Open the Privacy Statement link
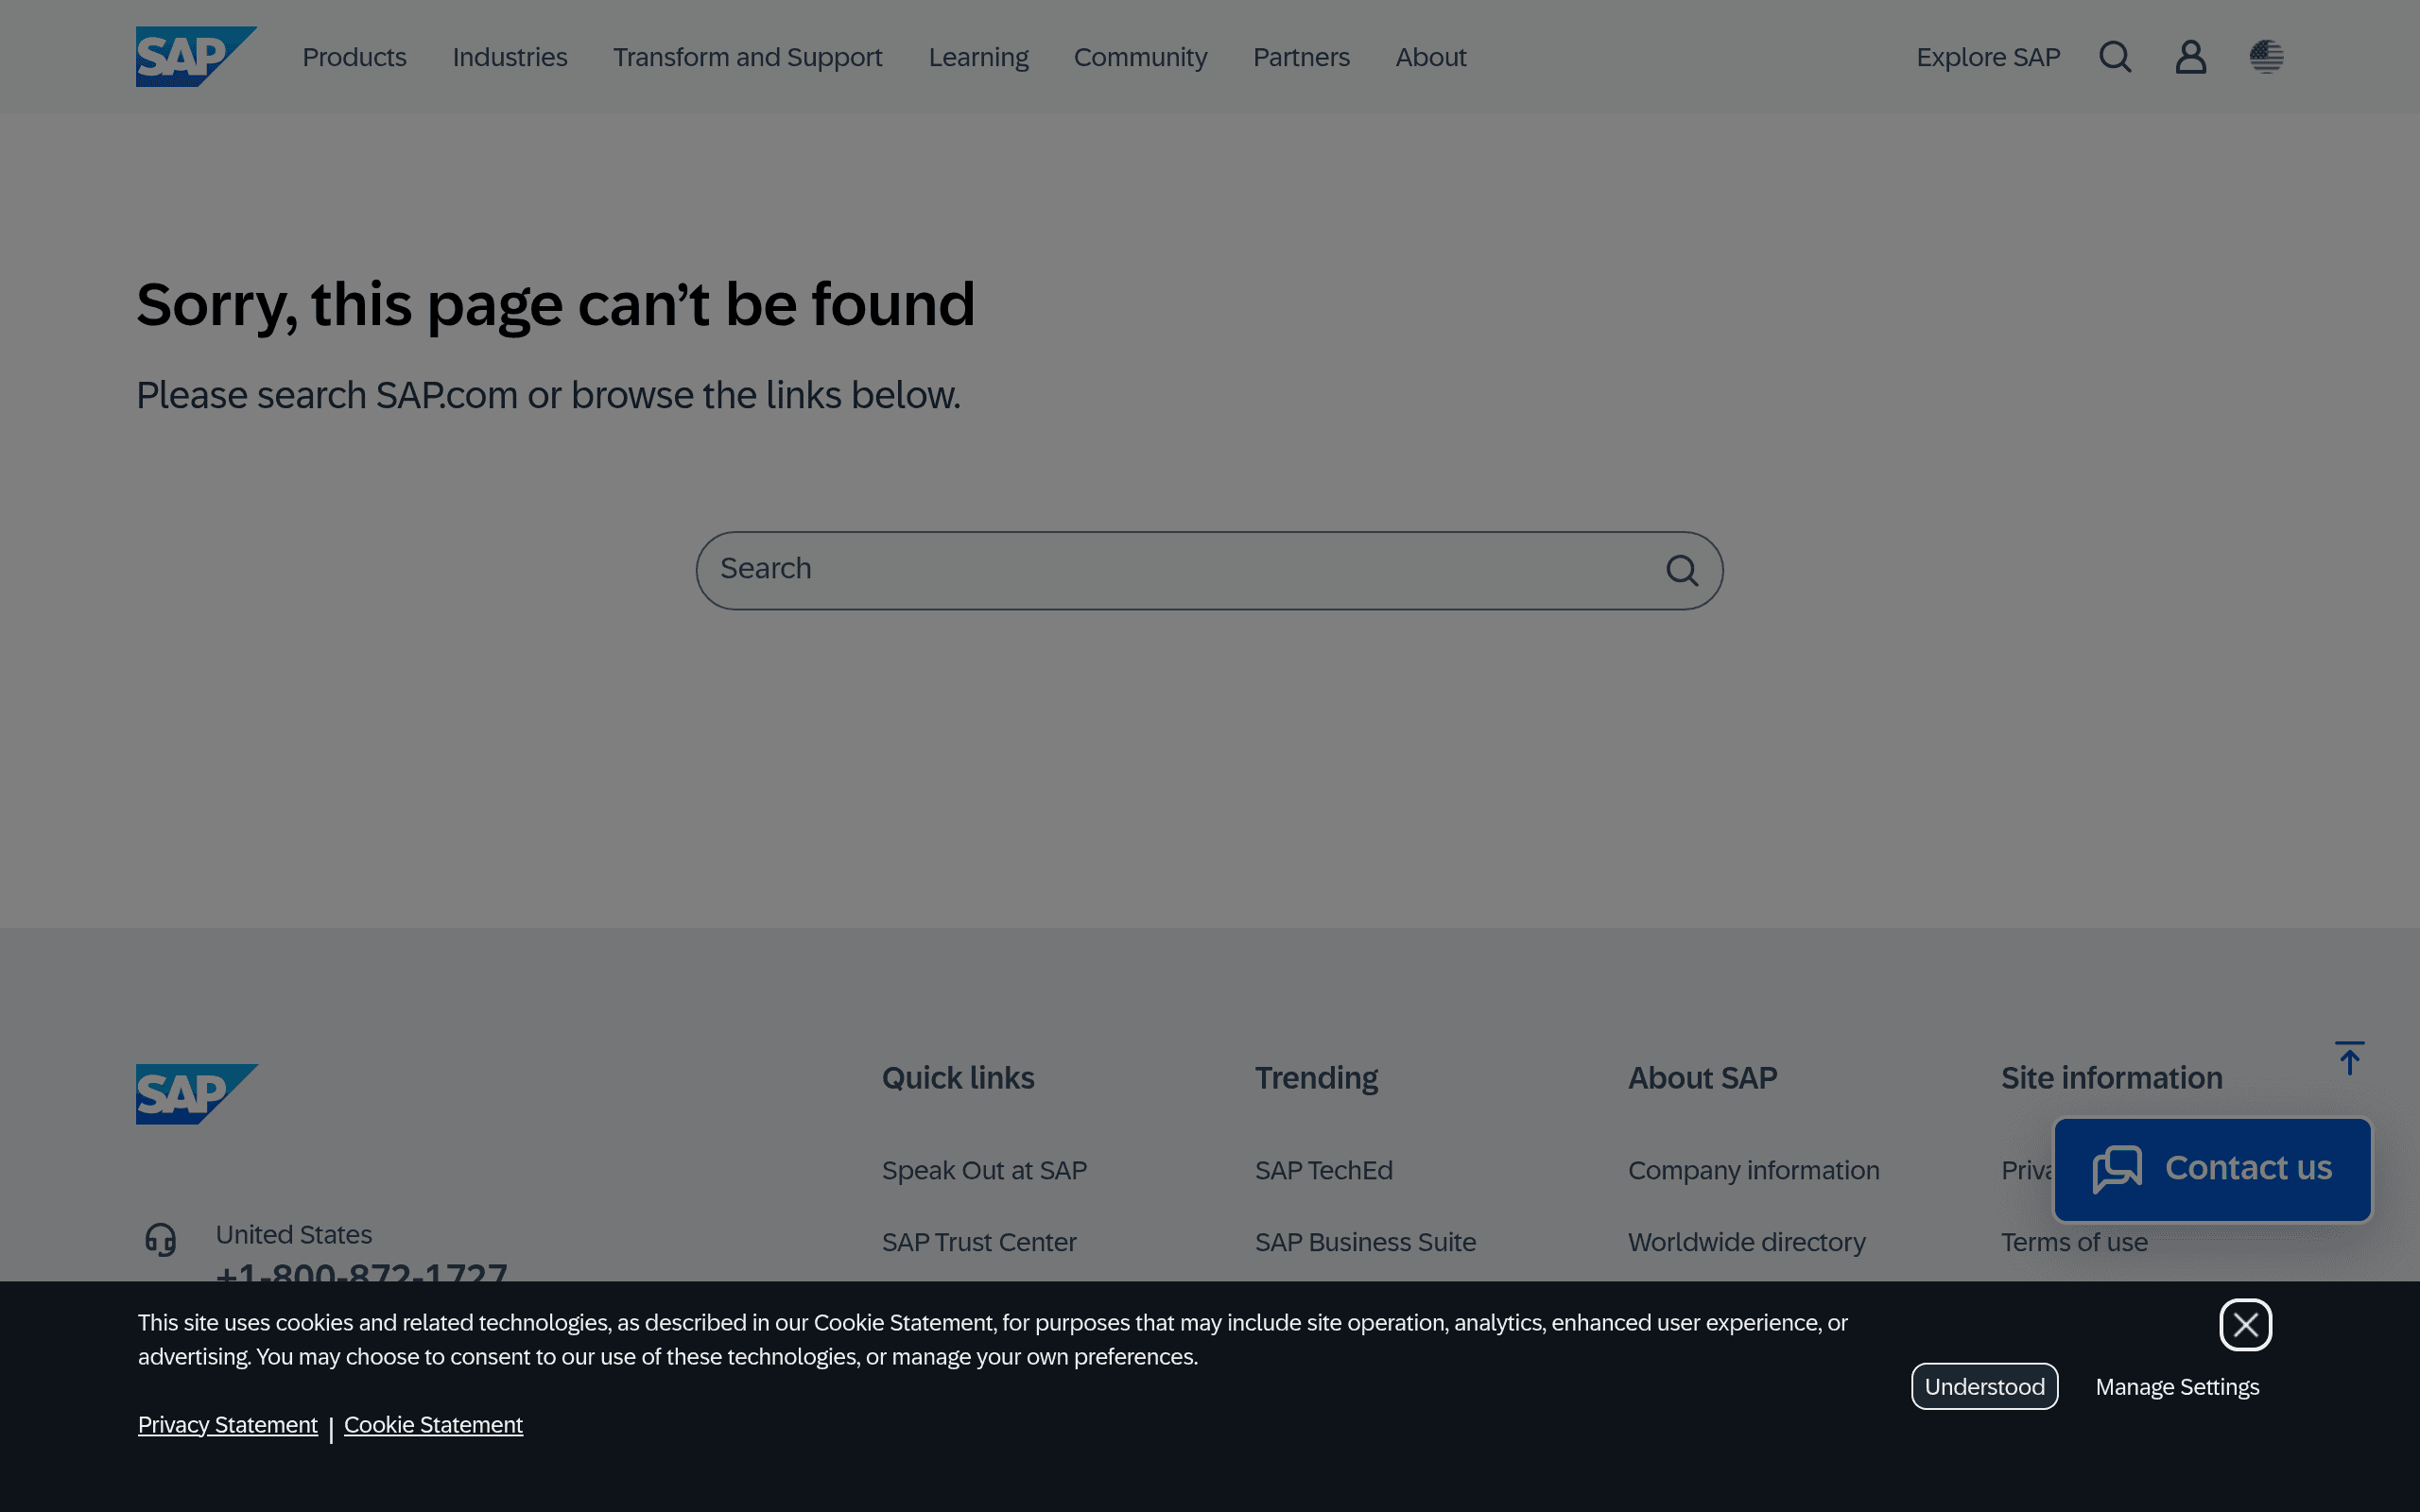 [x=228, y=1425]
